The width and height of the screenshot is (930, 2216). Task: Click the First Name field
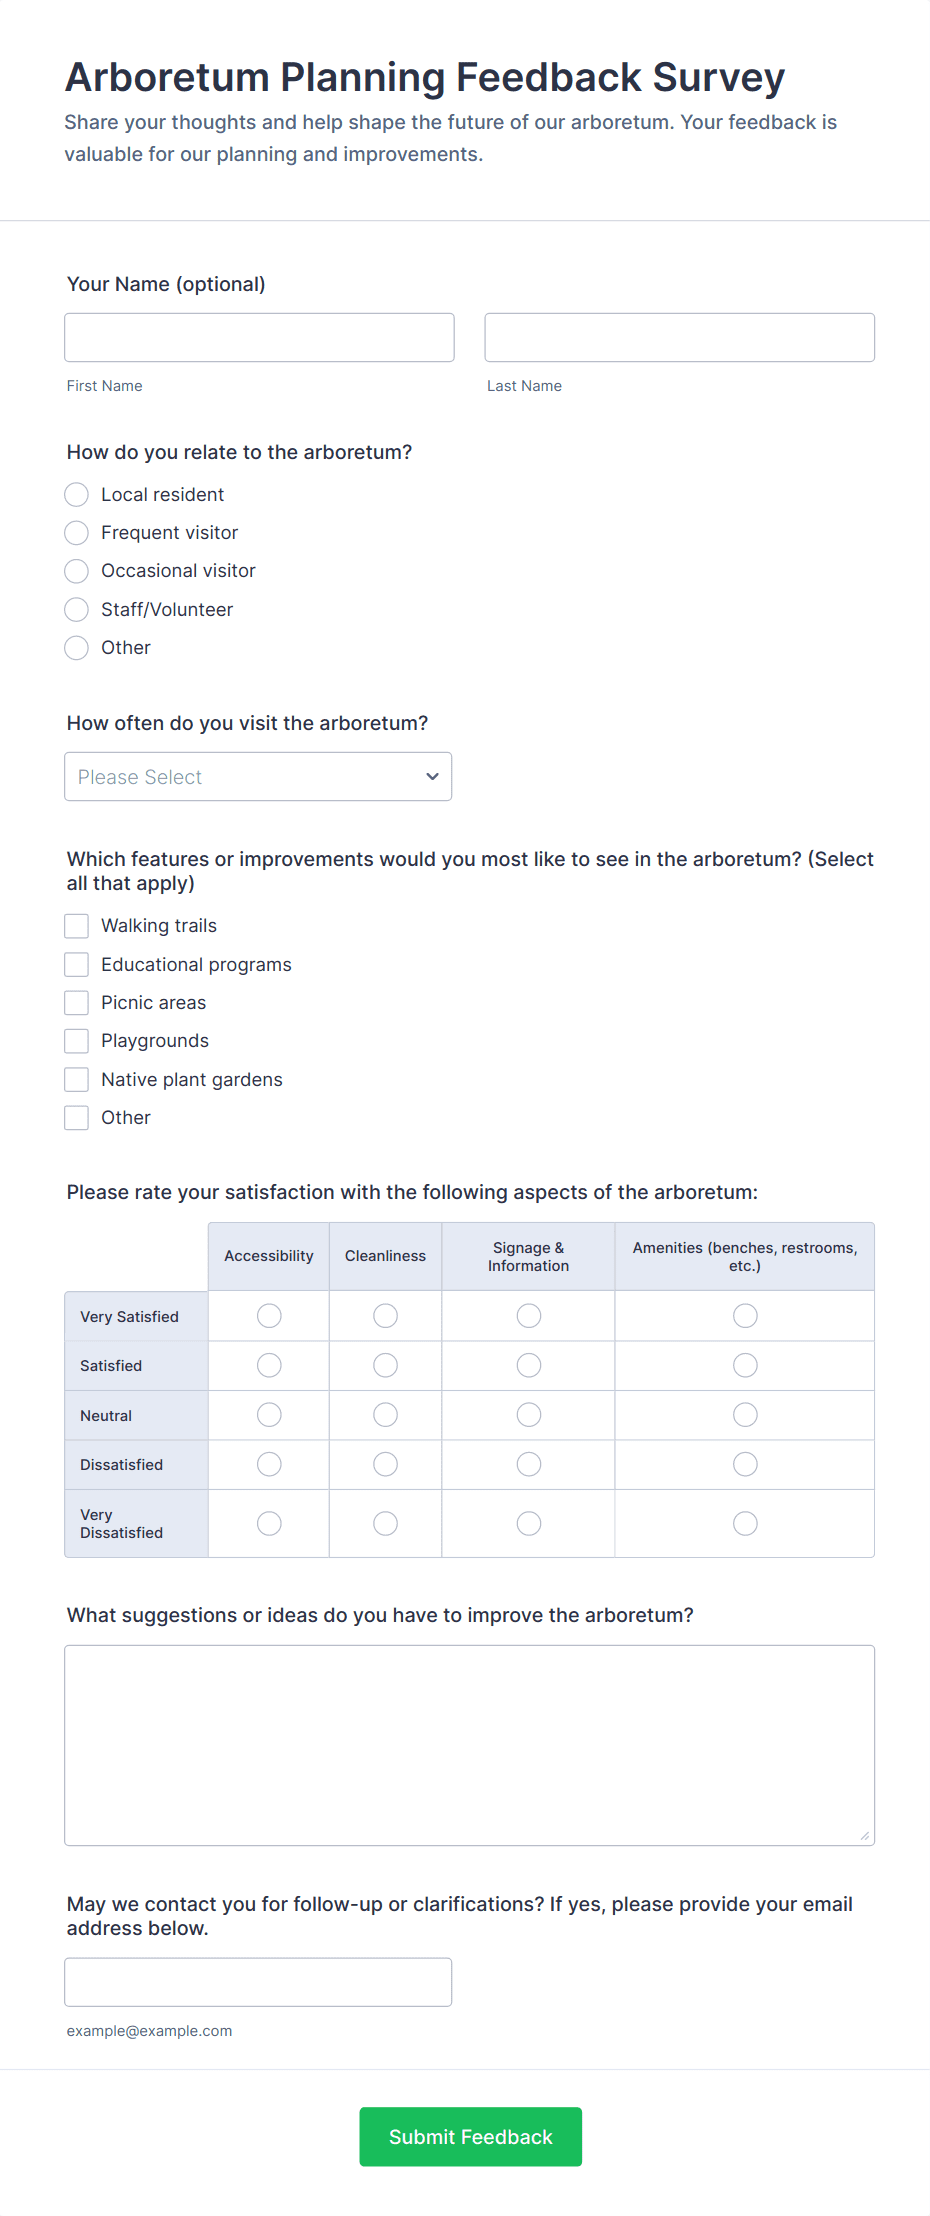pyautogui.click(x=259, y=337)
